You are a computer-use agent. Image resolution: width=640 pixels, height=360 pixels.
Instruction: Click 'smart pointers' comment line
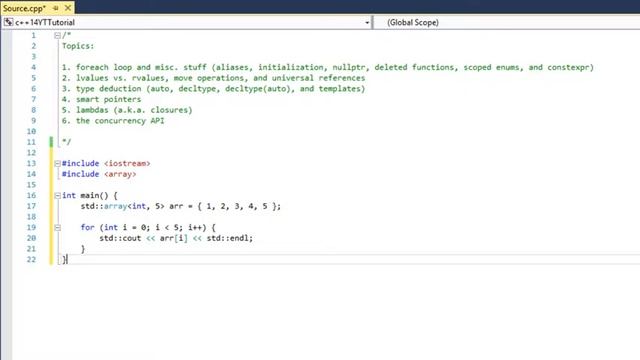point(101,99)
